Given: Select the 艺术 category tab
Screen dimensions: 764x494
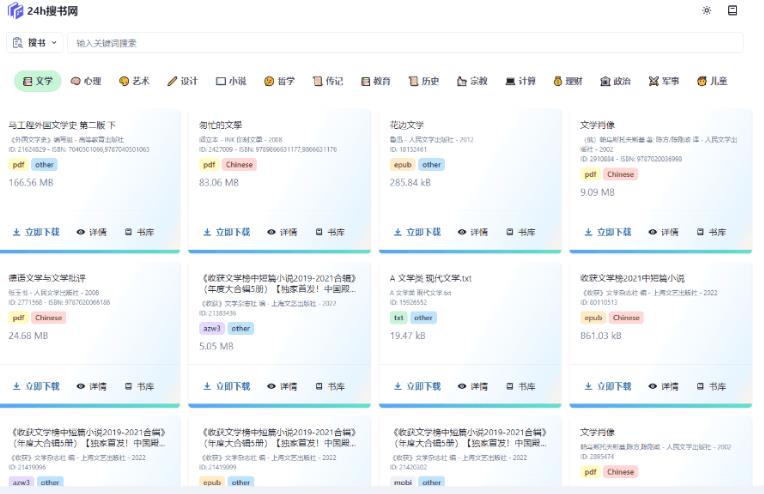Looking at the screenshot, I should coord(134,81).
